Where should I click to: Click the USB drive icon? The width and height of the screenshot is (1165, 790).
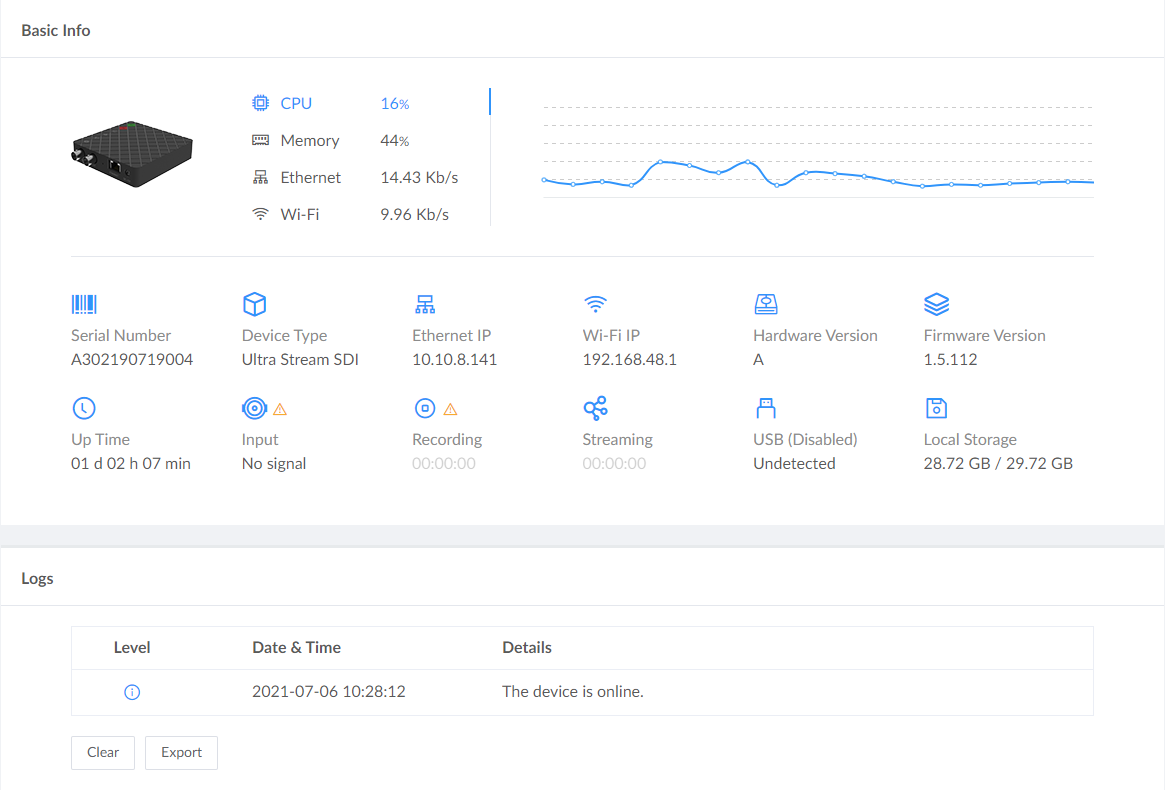(766, 408)
